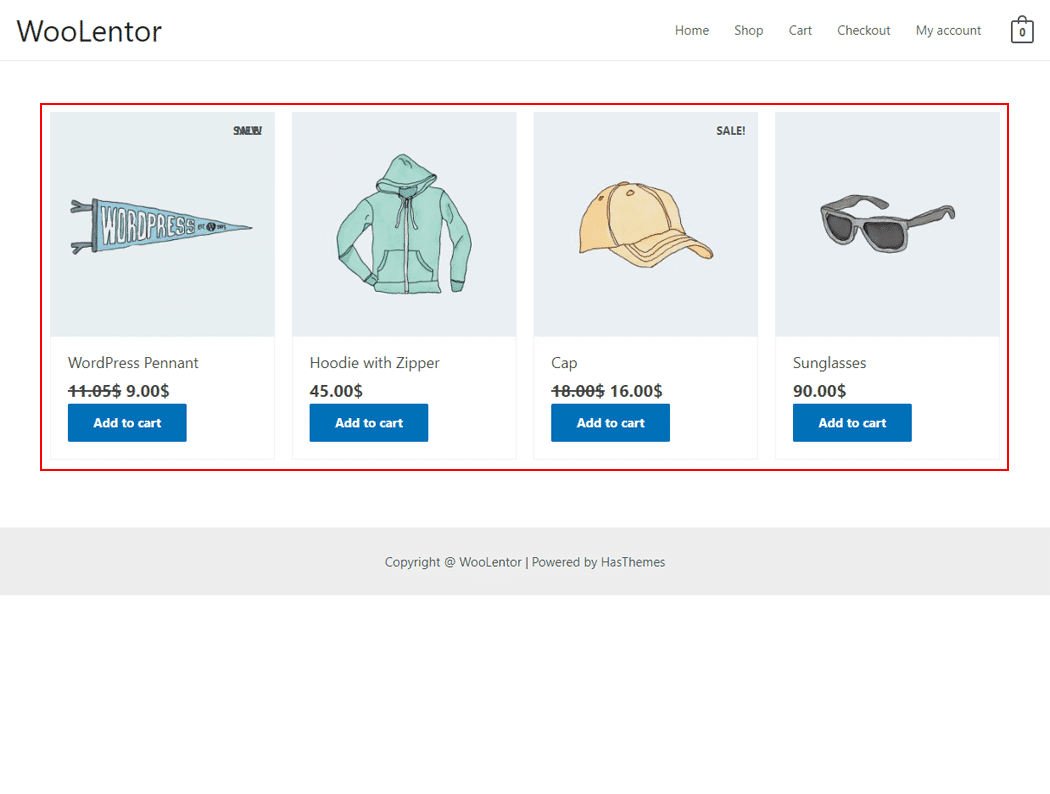Viewport: 1050px width, 794px height.
Task: Open the WordPress Pennant title link
Action: pos(133,363)
